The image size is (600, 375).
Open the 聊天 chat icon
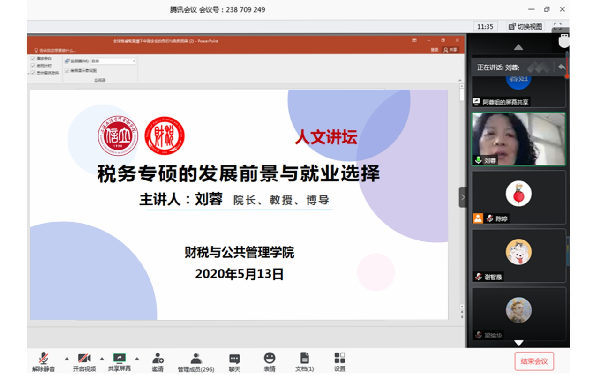point(234,362)
